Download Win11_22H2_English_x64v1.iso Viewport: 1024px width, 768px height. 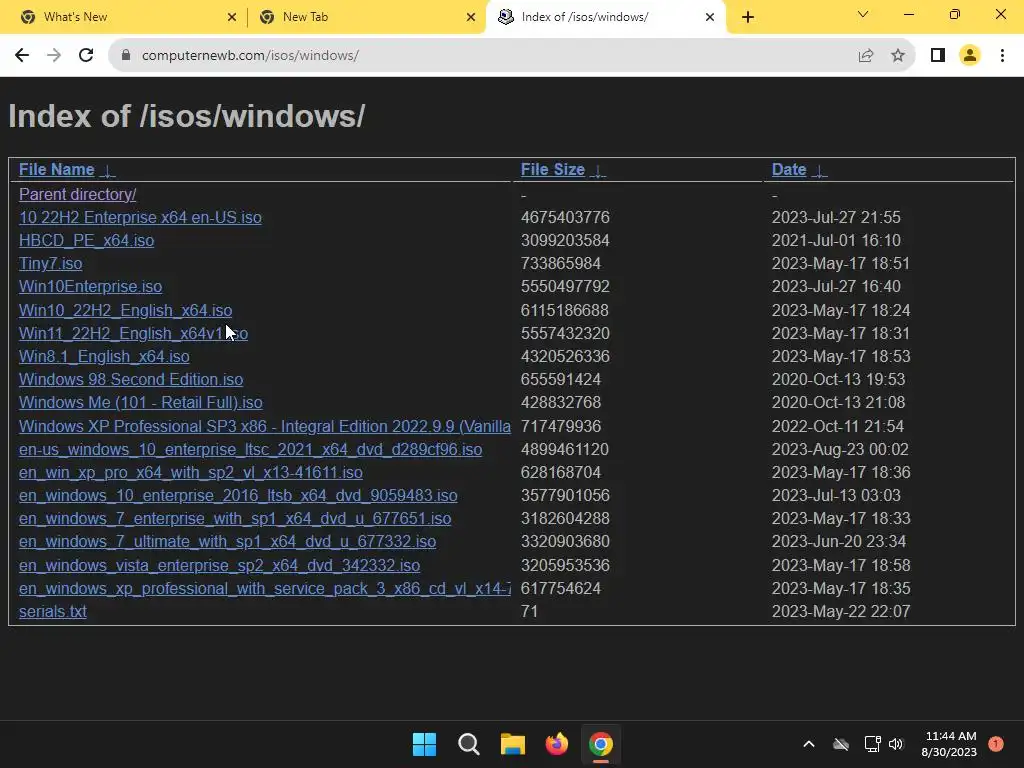(133, 333)
